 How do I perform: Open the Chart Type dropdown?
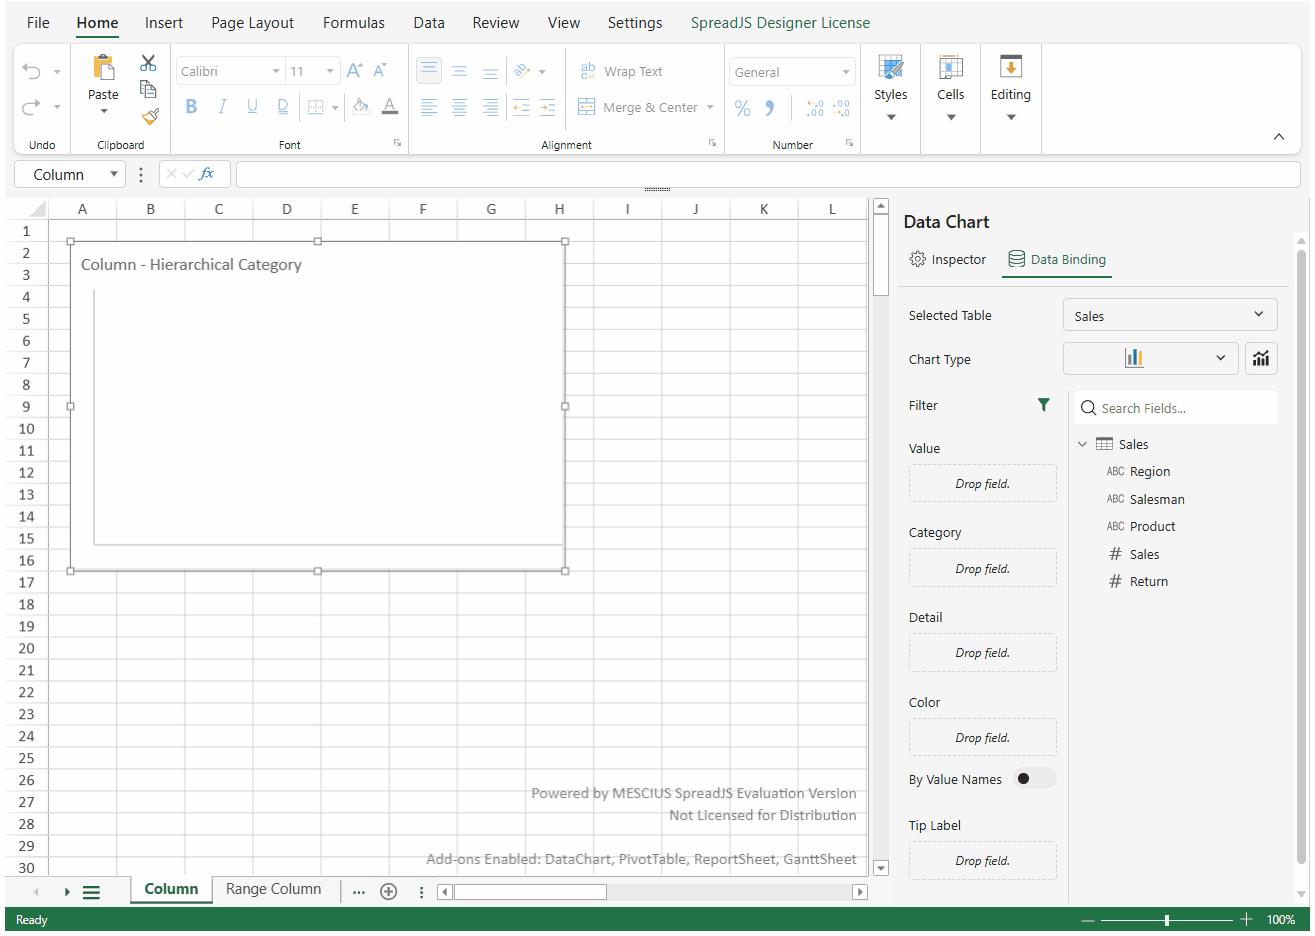(1151, 358)
